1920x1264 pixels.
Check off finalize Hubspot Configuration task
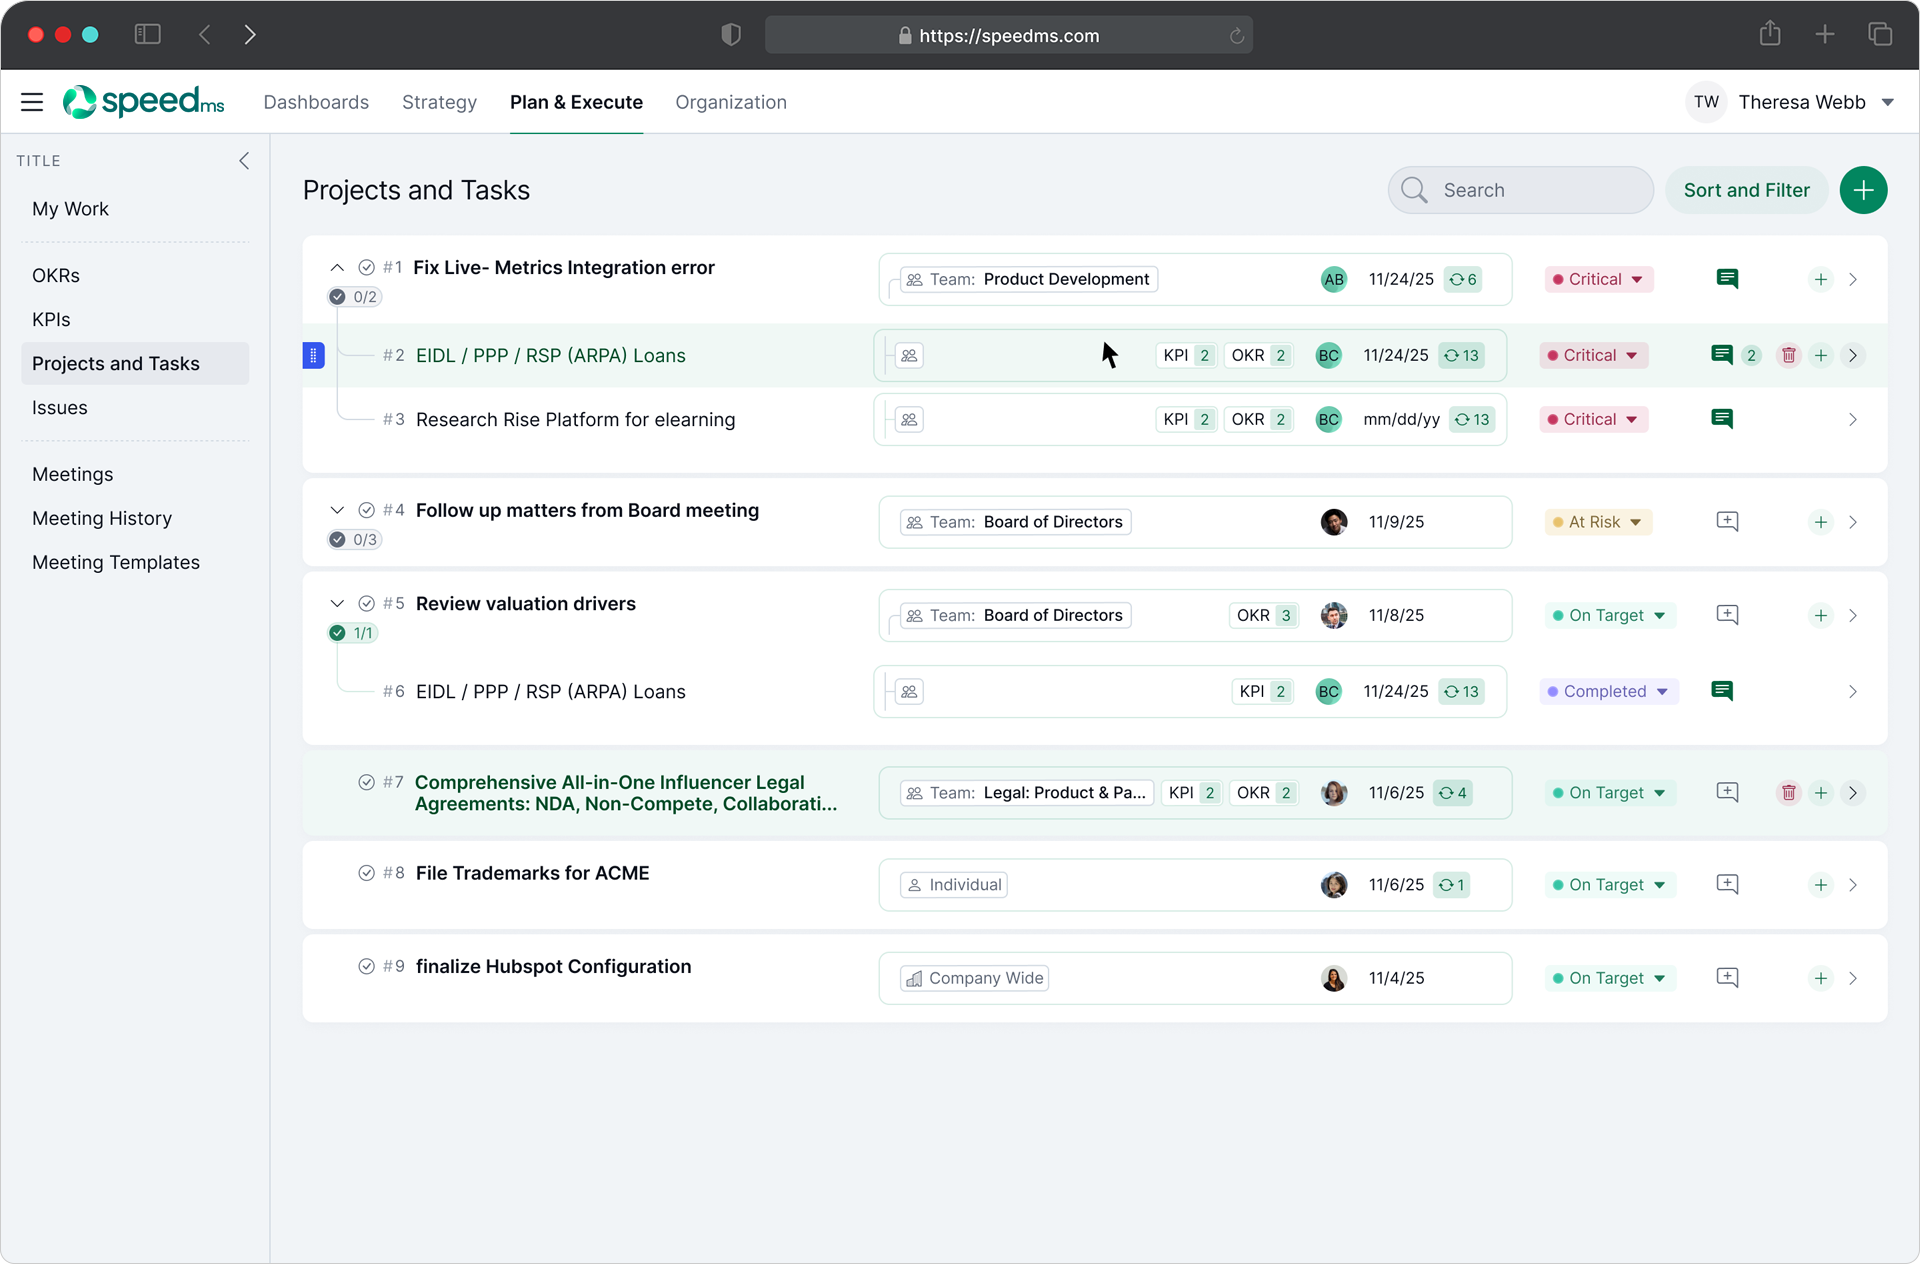point(366,966)
